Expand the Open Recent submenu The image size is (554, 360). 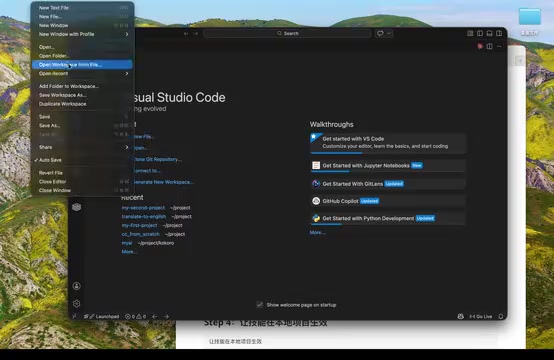pyautogui.click(x=82, y=73)
